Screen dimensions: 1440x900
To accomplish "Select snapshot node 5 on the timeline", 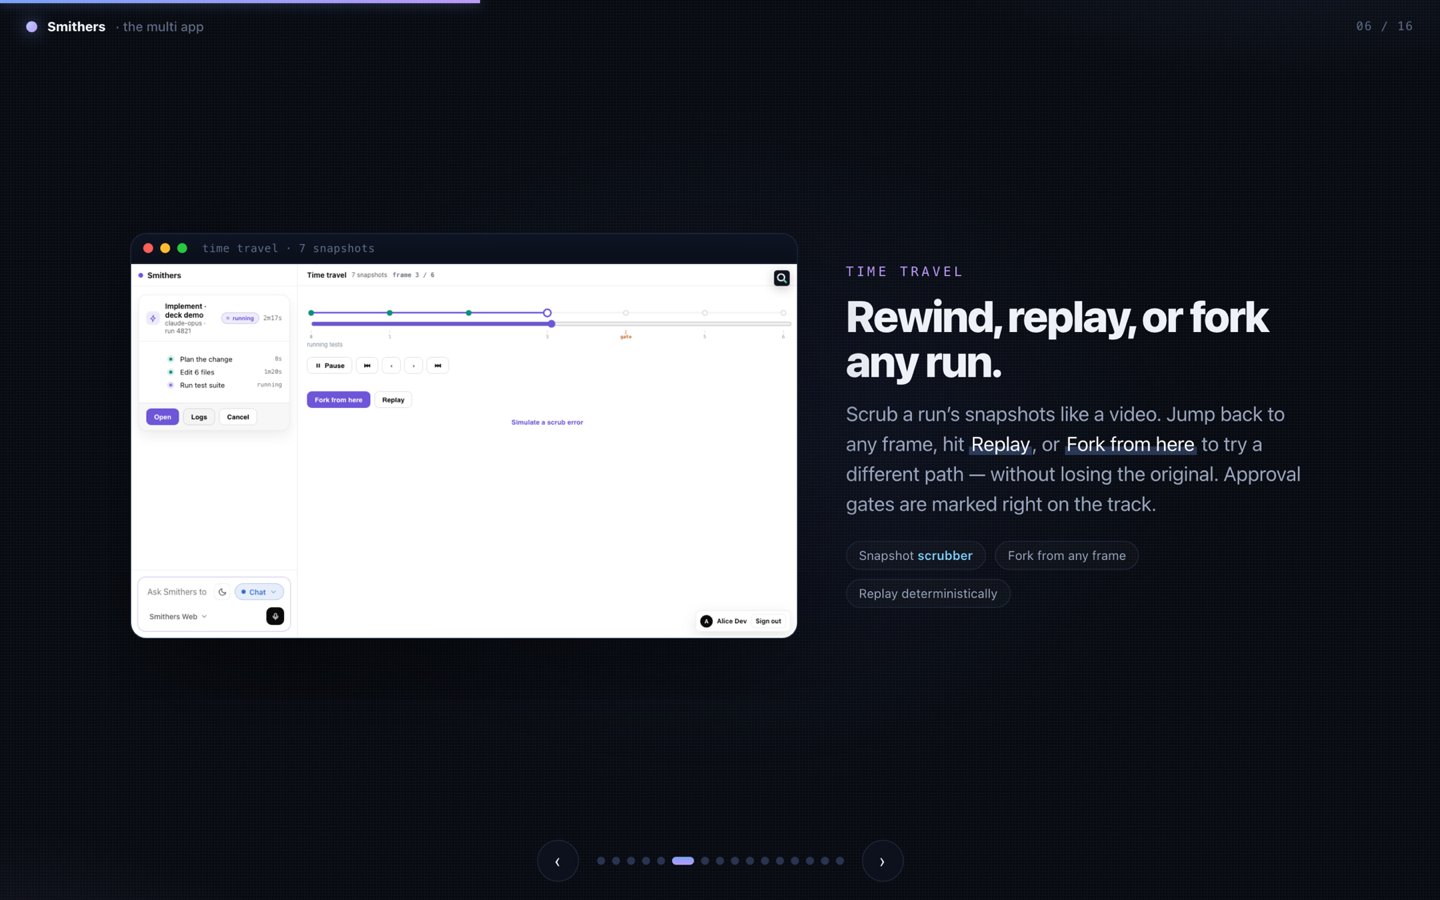I will 705,313.
